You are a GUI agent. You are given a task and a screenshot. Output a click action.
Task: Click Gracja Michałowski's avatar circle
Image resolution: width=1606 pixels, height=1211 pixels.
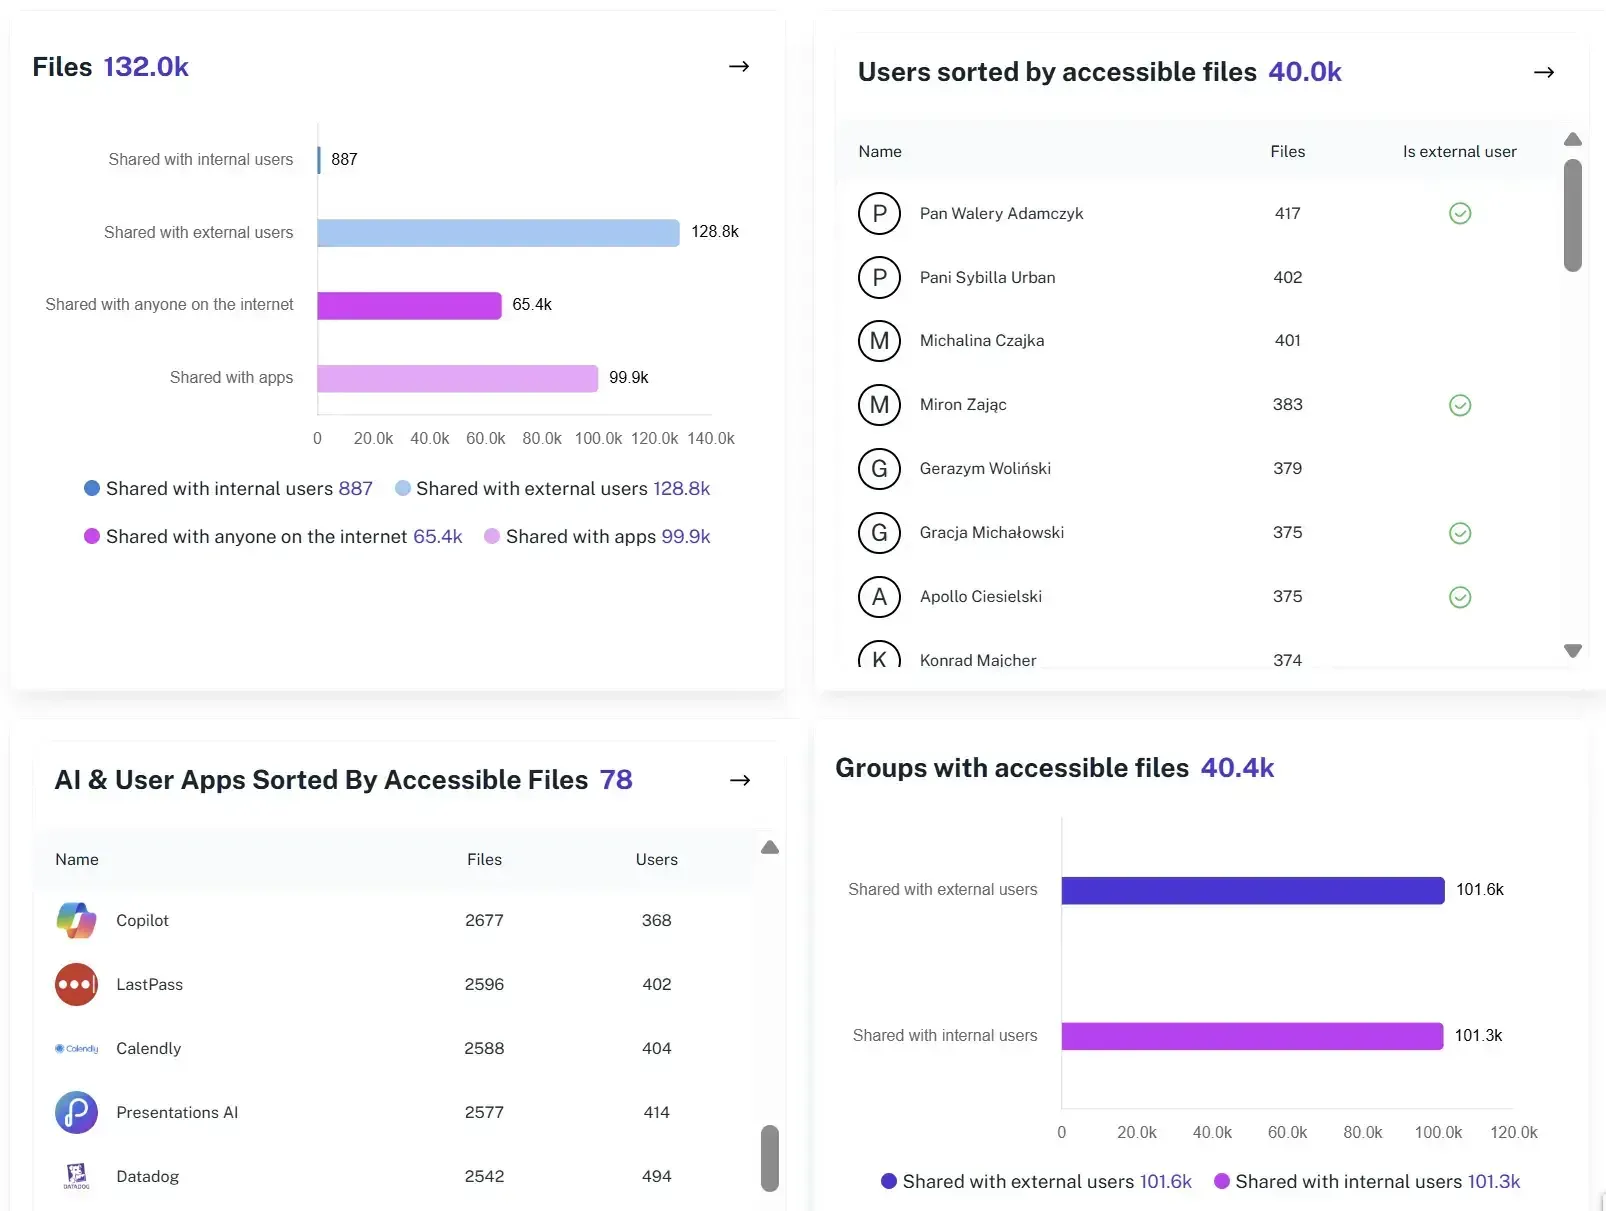tap(880, 533)
